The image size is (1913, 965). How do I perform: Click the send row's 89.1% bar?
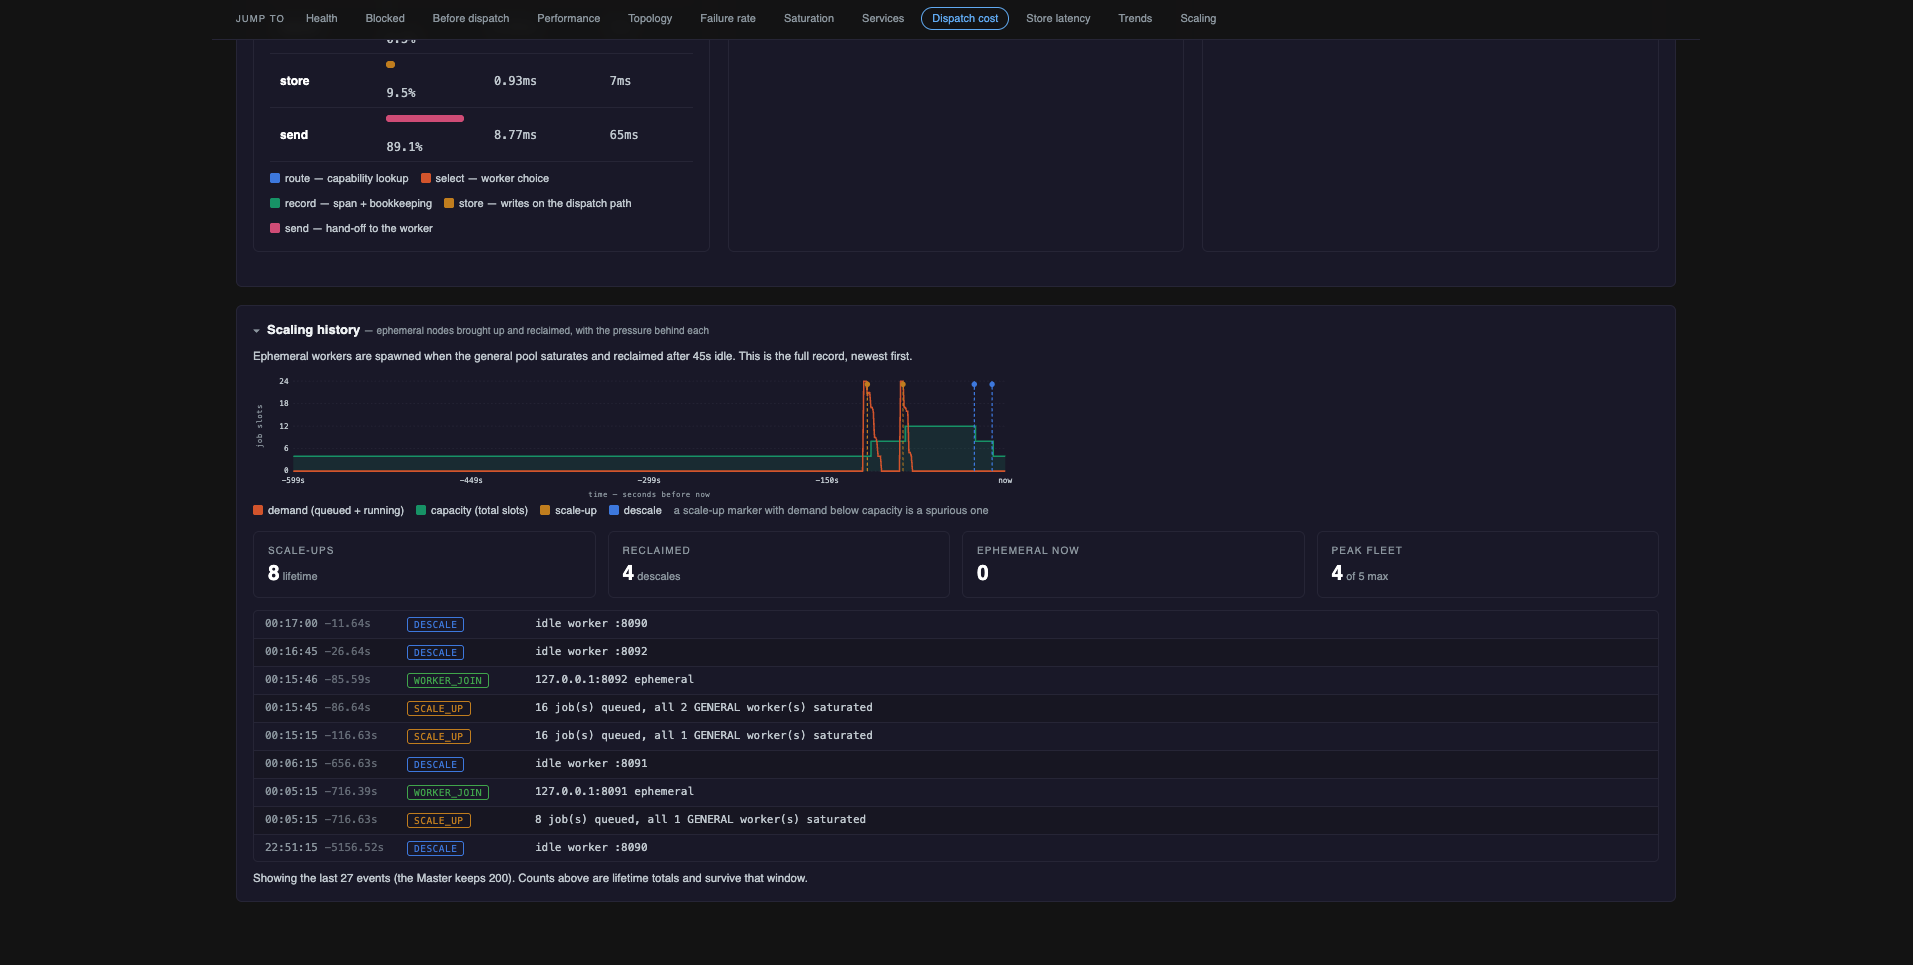pos(425,118)
